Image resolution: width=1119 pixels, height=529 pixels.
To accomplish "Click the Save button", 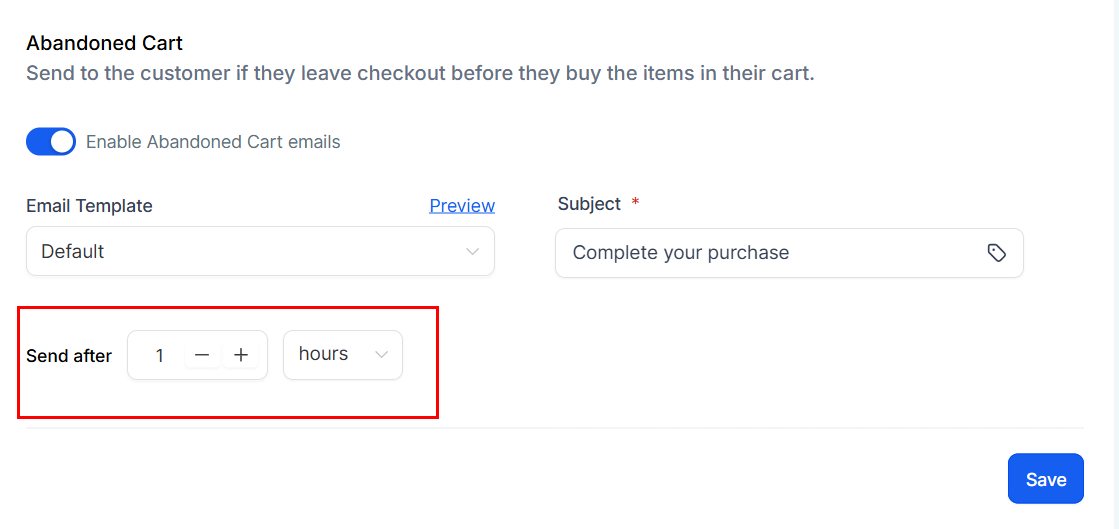I will pos(1045,479).
